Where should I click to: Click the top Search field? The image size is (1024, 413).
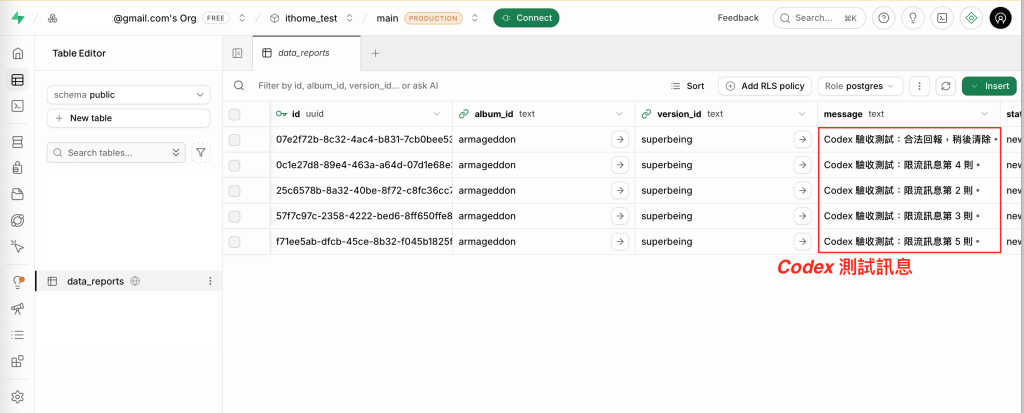click(x=820, y=18)
